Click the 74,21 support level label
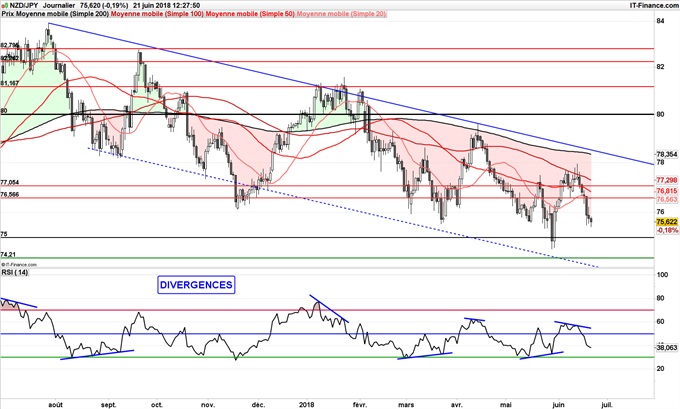680x409 pixels. coord(8,254)
